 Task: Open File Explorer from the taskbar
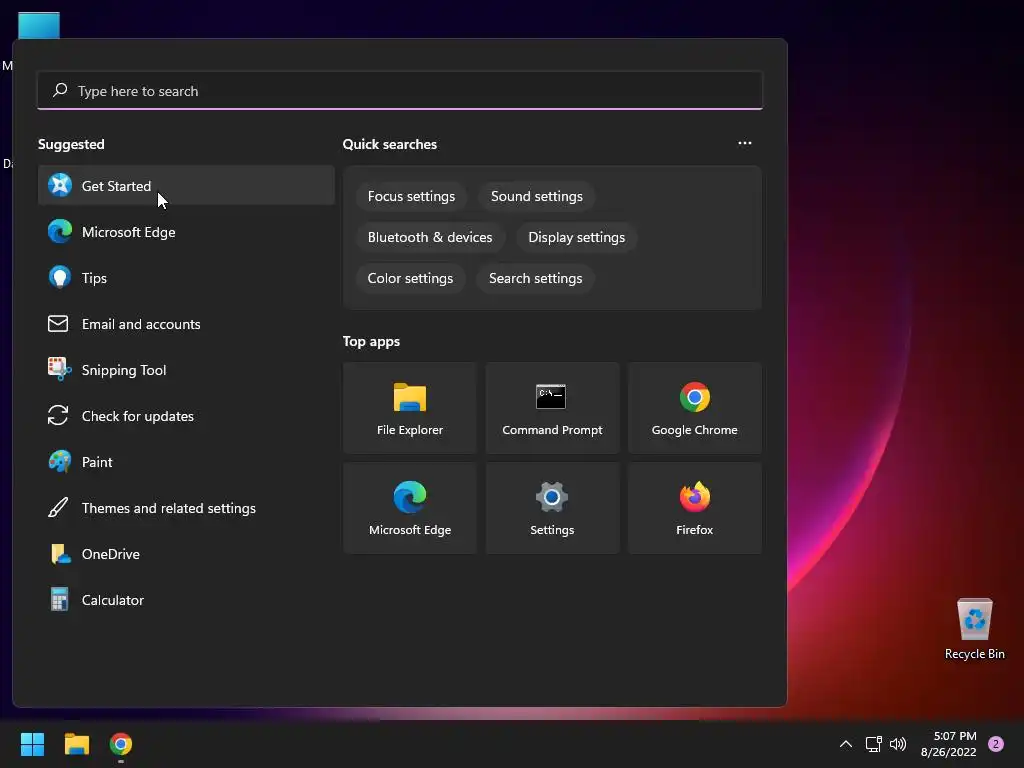pyautogui.click(x=76, y=744)
